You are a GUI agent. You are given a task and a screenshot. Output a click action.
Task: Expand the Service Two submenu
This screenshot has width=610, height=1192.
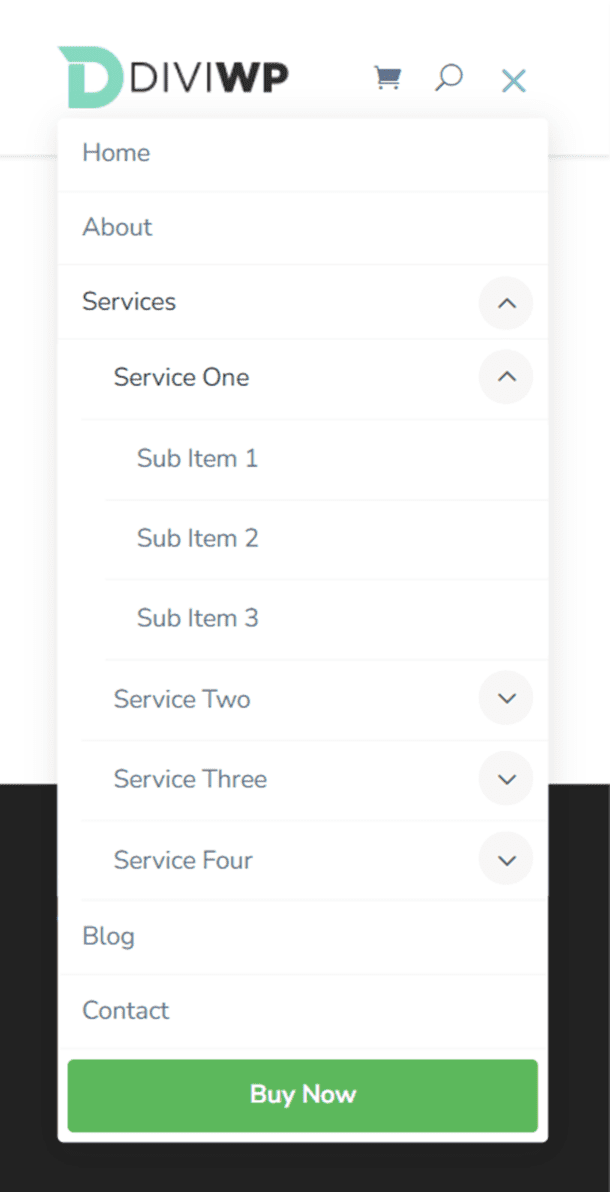coord(506,698)
